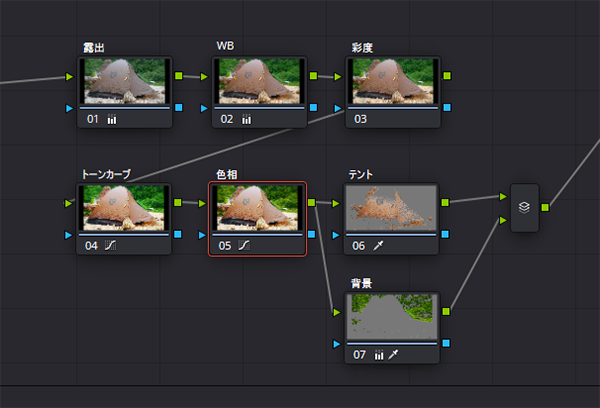Screen dimensions: 600x408
Task: Click the output of layer mixer node
Action: click(x=545, y=207)
